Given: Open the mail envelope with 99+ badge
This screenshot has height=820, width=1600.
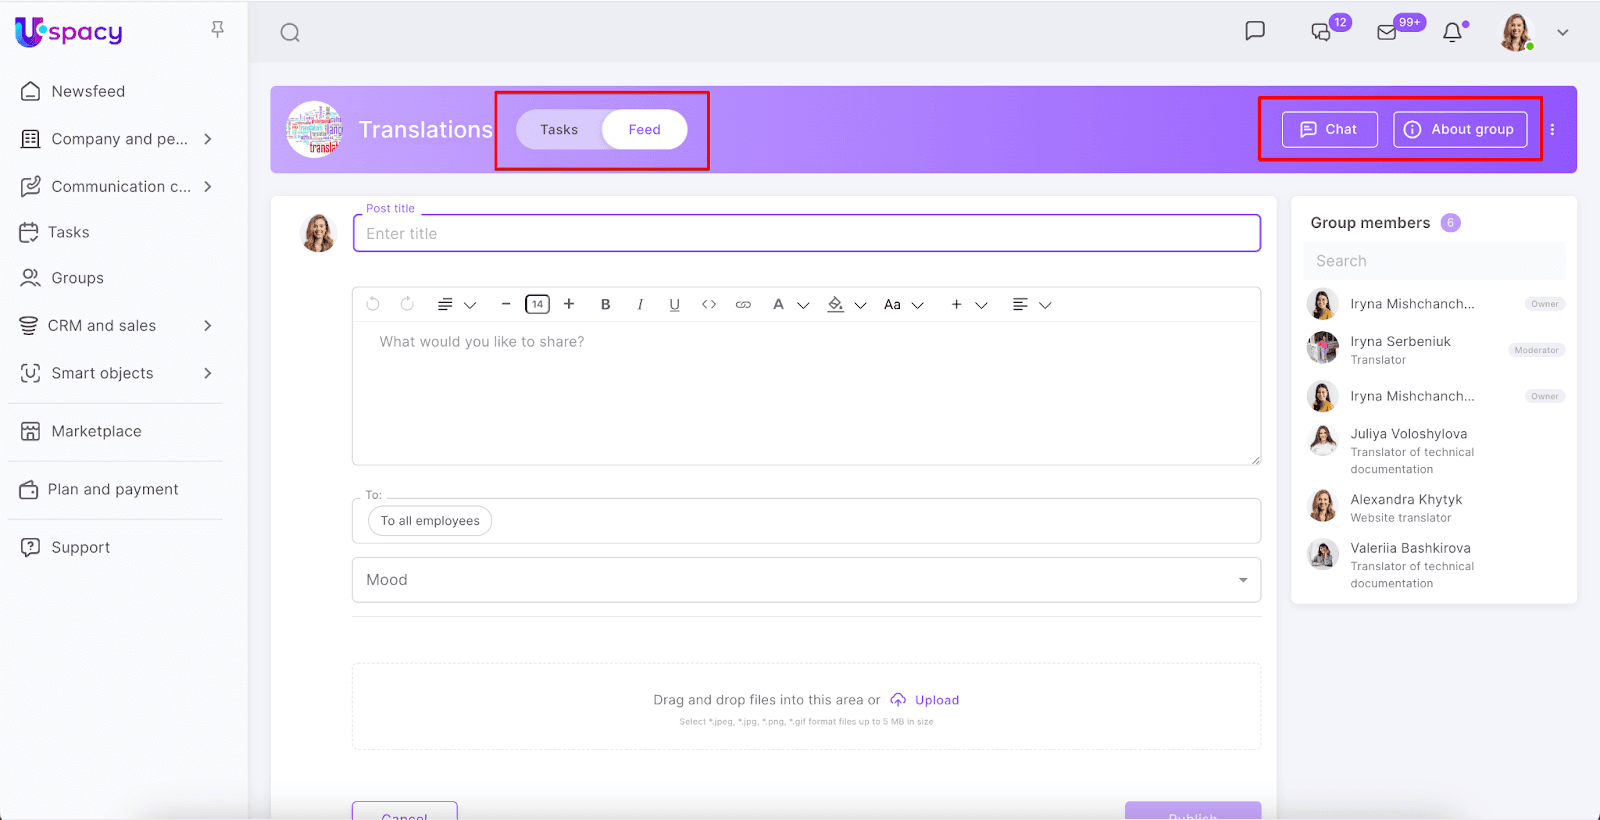Looking at the screenshot, I should click(1387, 33).
